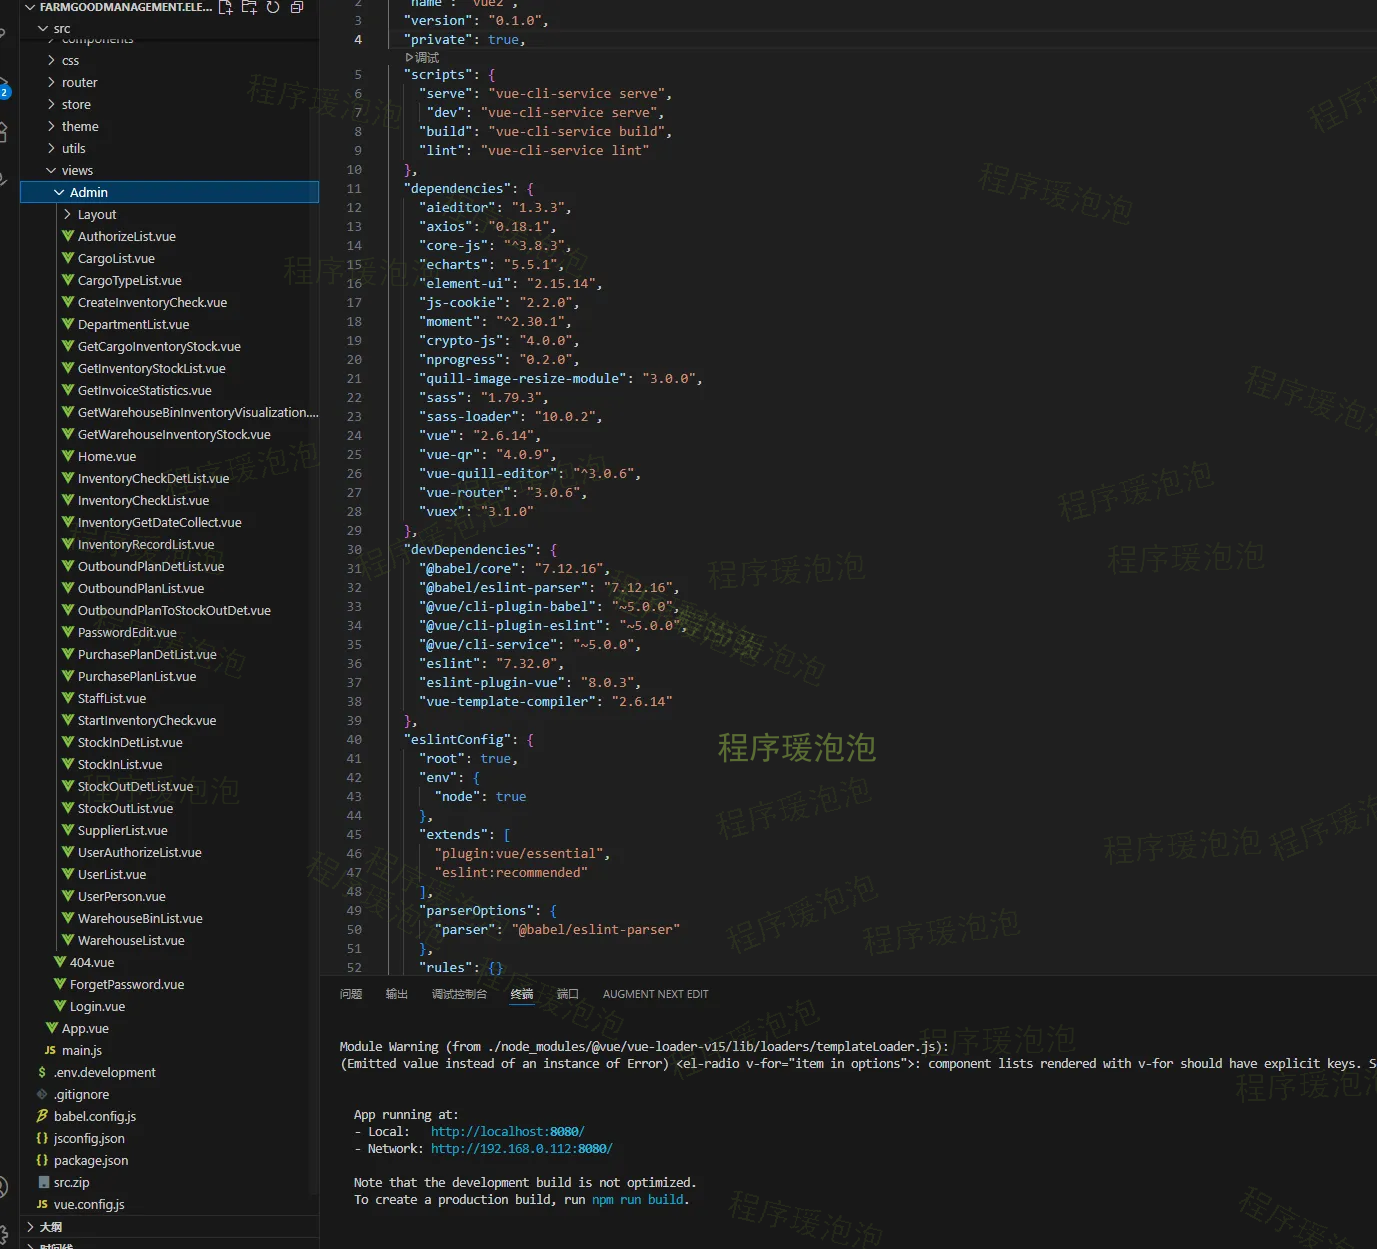
Task: Click the Babel icon of babel.config.js
Action: coord(42,1116)
